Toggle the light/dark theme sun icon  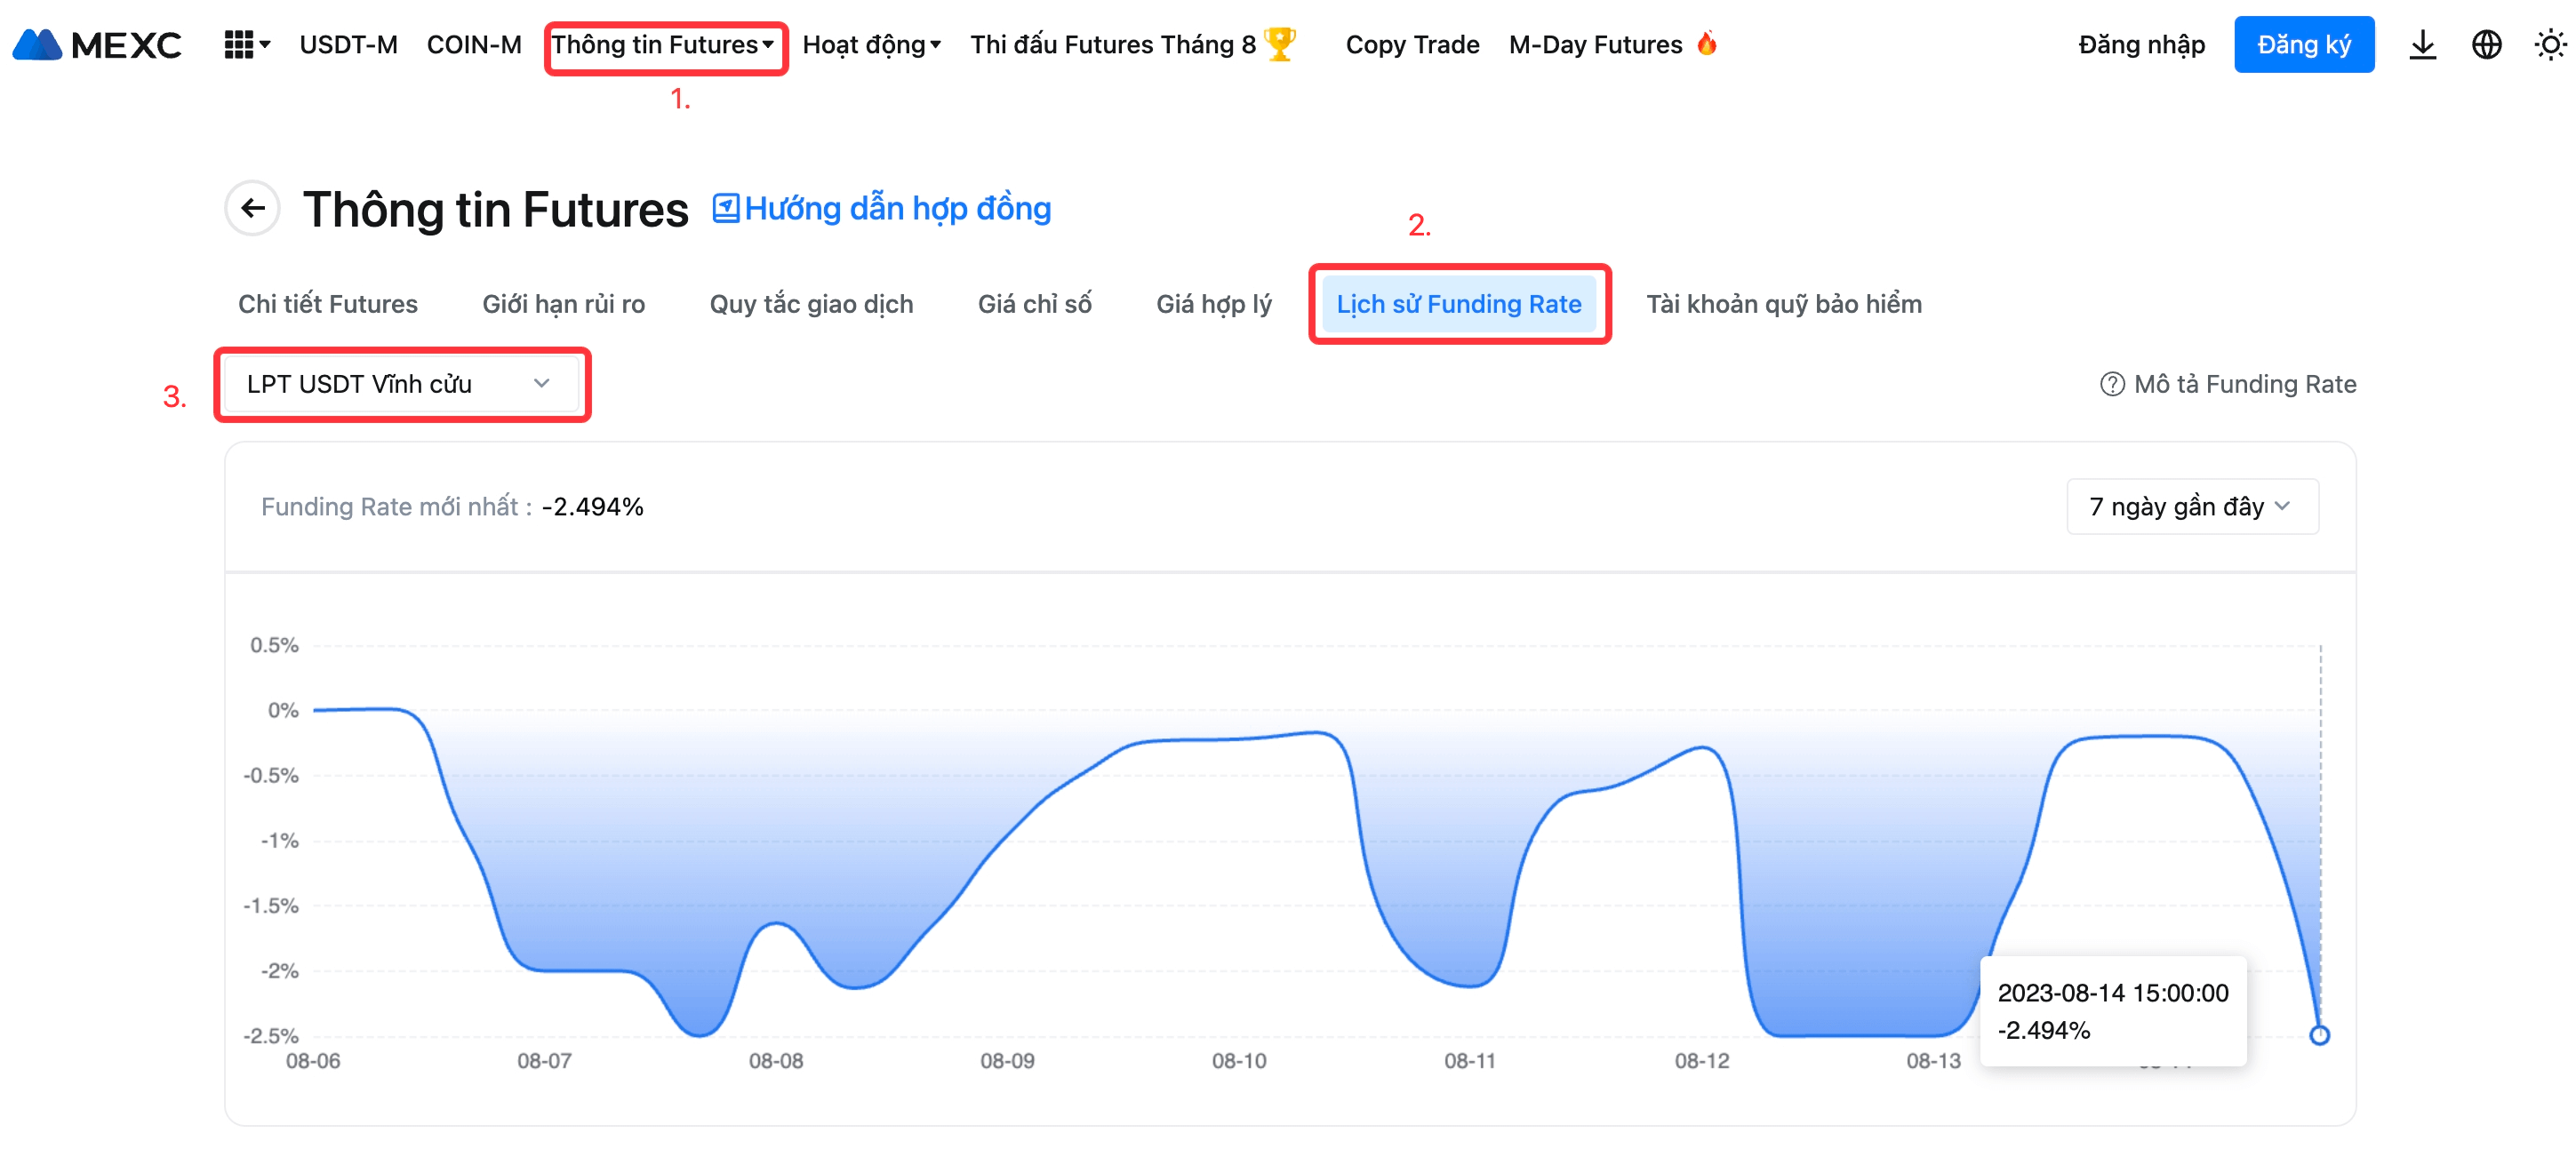pos(2549,45)
